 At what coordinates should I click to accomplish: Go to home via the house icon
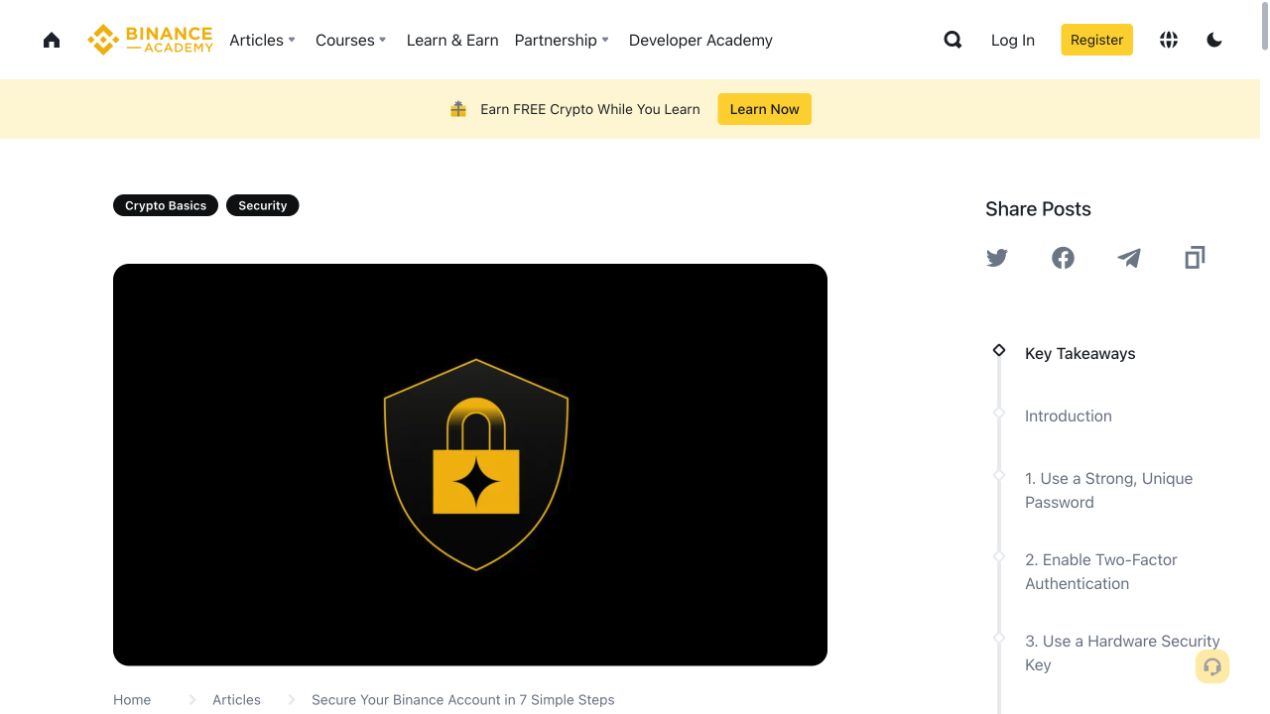[51, 40]
